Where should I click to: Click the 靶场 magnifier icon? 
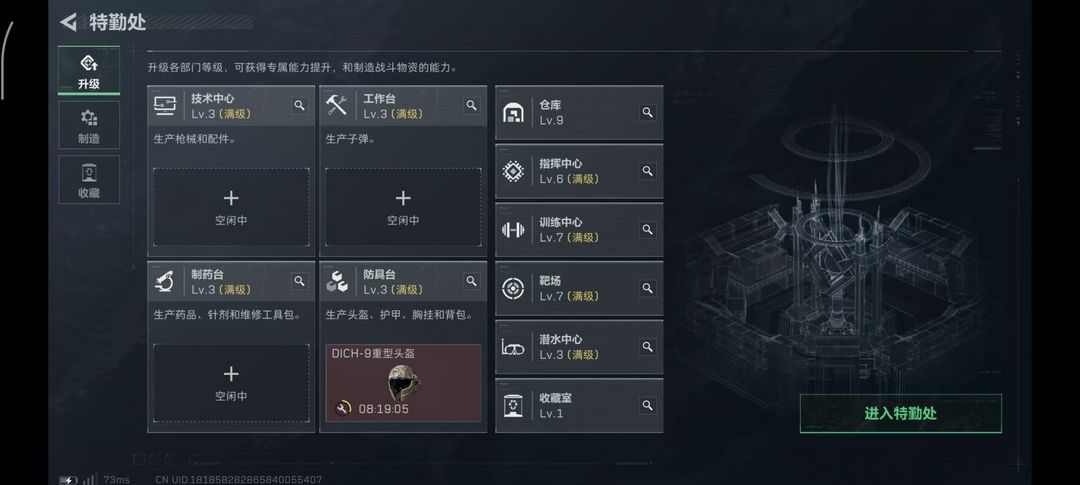point(647,288)
